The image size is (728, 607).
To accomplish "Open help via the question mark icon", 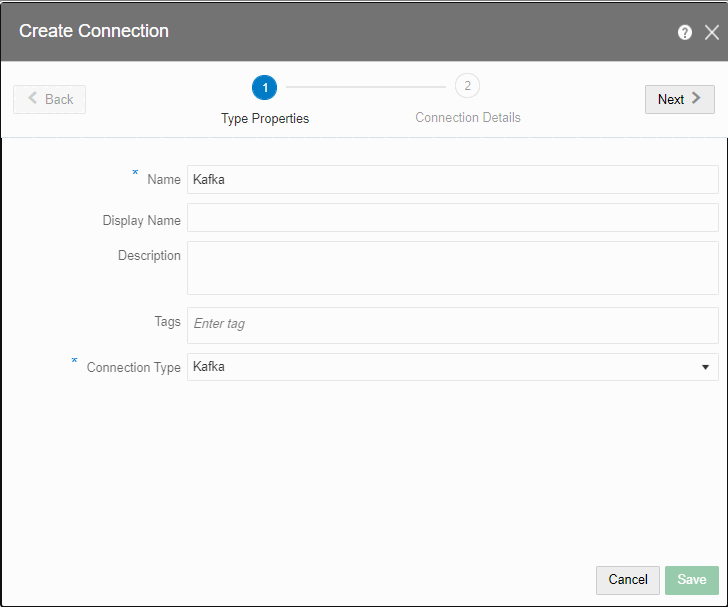I will tap(685, 32).
